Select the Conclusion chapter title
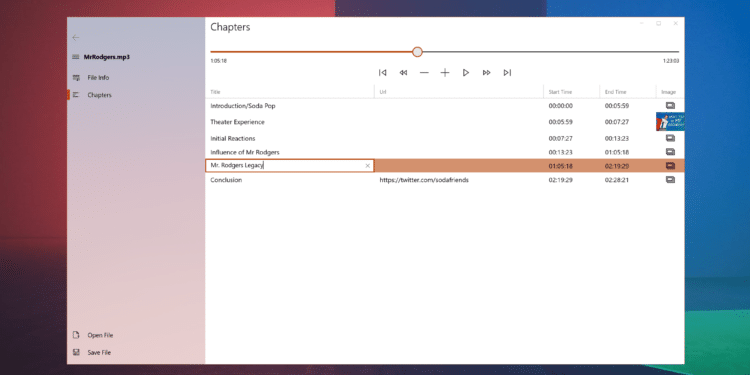This screenshot has width=750, height=375. tap(226, 180)
